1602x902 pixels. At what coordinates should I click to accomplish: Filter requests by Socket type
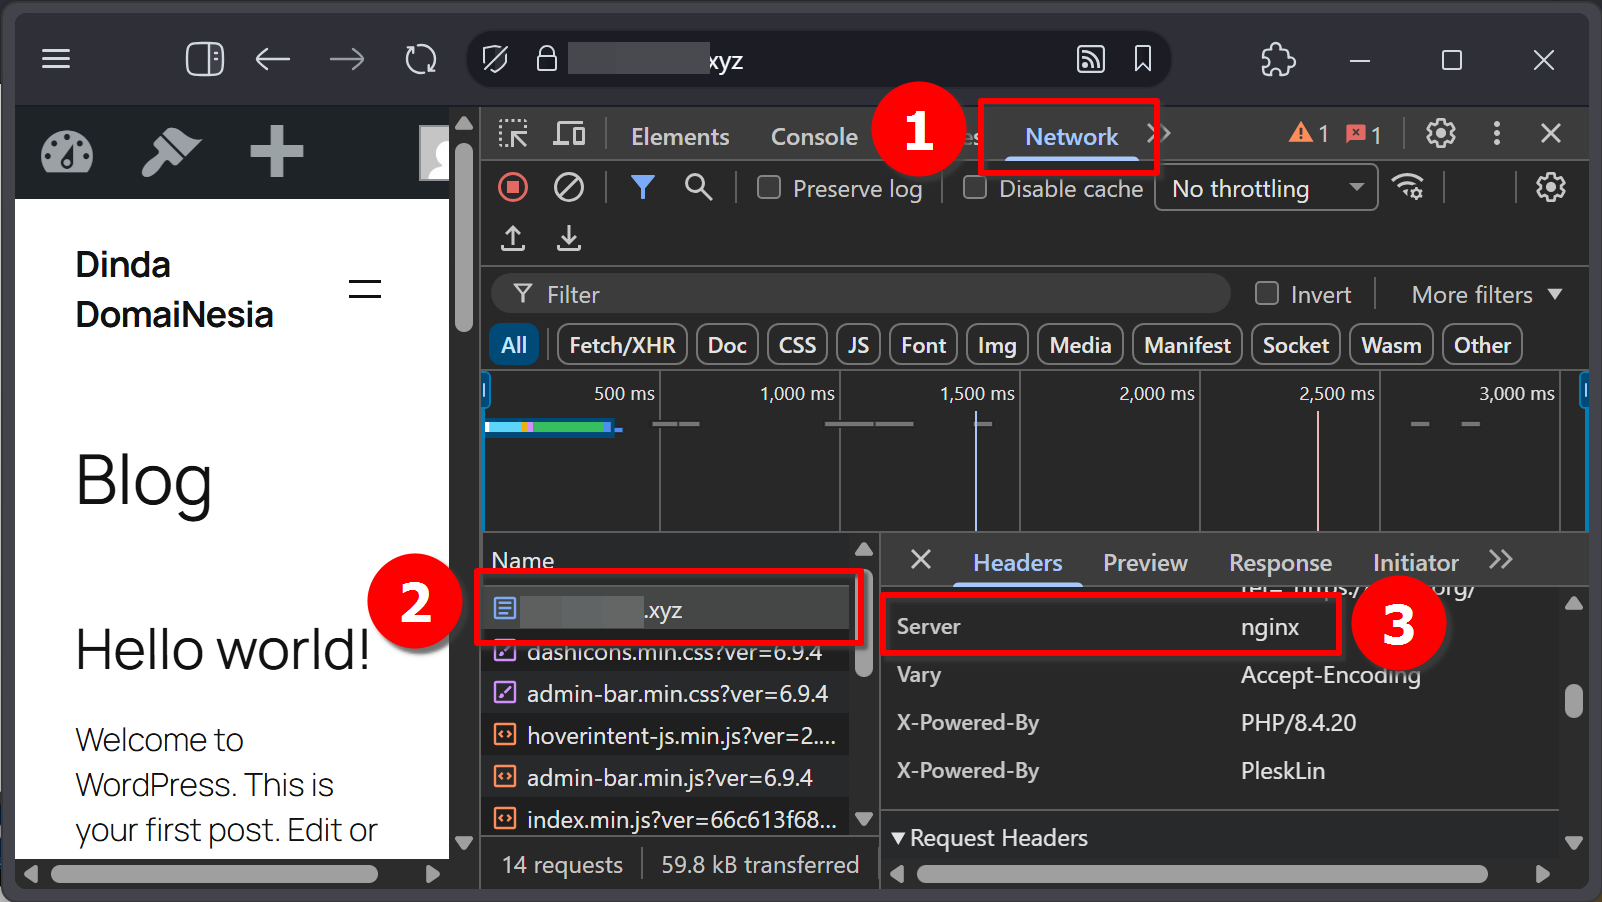[x=1295, y=345]
